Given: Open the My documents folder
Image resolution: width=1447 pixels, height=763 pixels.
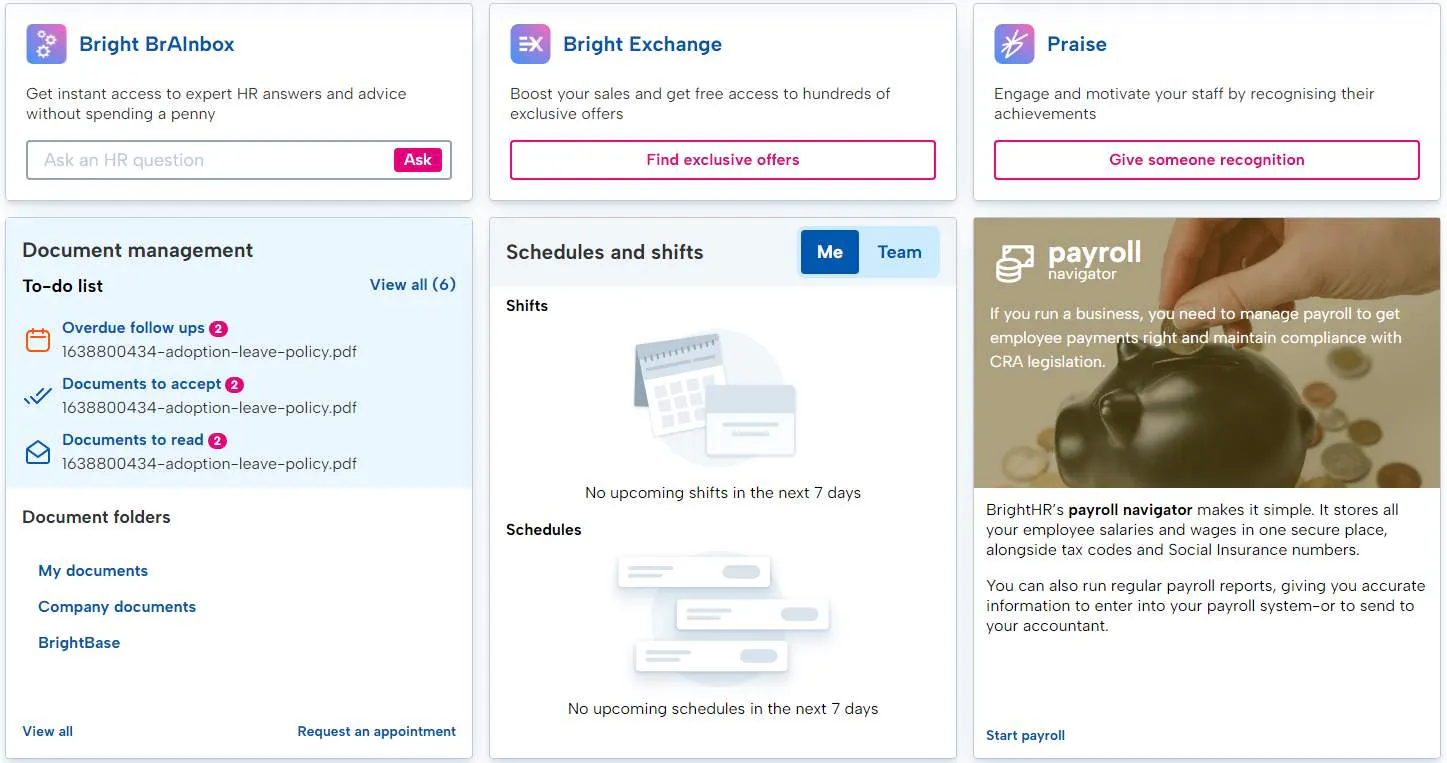Looking at the screenshot, I should (x=93, y=571).
